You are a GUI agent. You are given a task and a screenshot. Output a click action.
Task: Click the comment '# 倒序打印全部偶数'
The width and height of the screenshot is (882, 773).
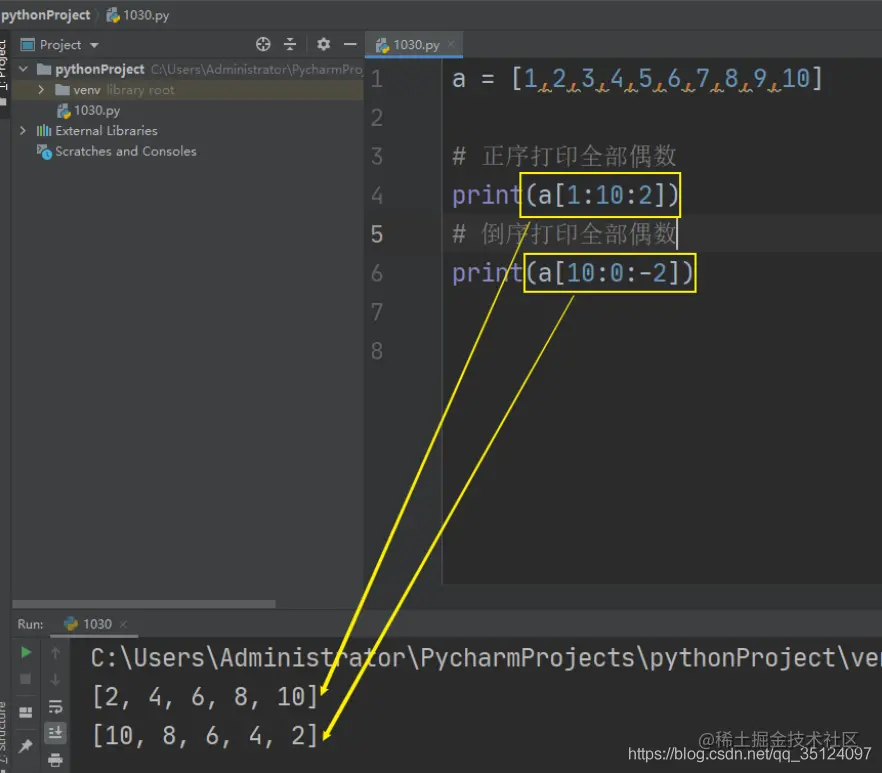[564, 234]
